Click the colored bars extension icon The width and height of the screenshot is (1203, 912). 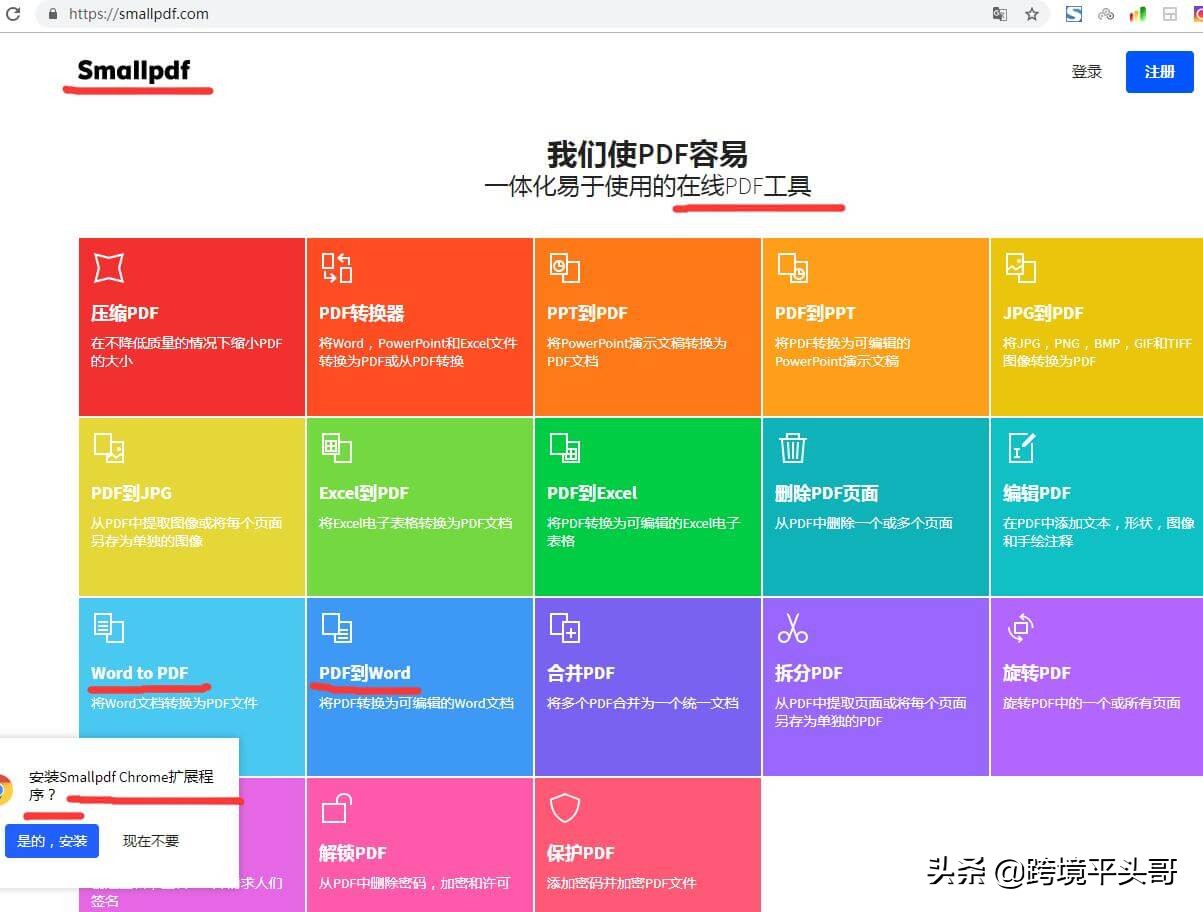point(1137,14)
